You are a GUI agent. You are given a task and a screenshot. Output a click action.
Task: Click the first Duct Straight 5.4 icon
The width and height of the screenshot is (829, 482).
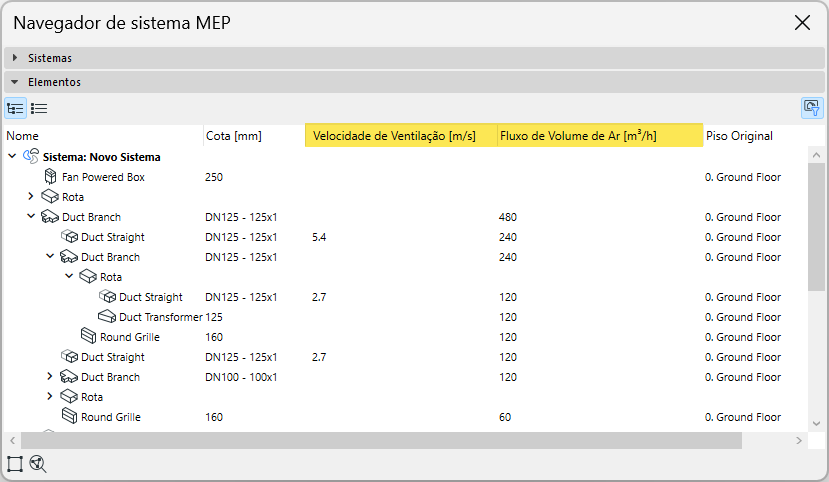point(69,237)
